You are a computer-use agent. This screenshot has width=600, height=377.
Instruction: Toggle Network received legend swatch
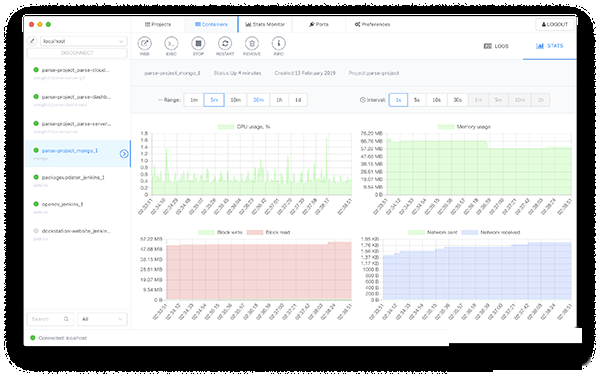[x=470, y=232]
